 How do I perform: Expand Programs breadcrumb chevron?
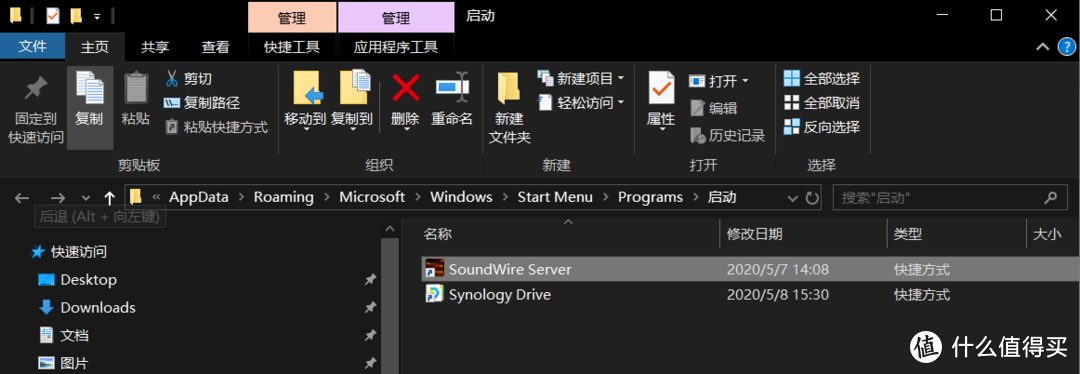tap(696, 198)
